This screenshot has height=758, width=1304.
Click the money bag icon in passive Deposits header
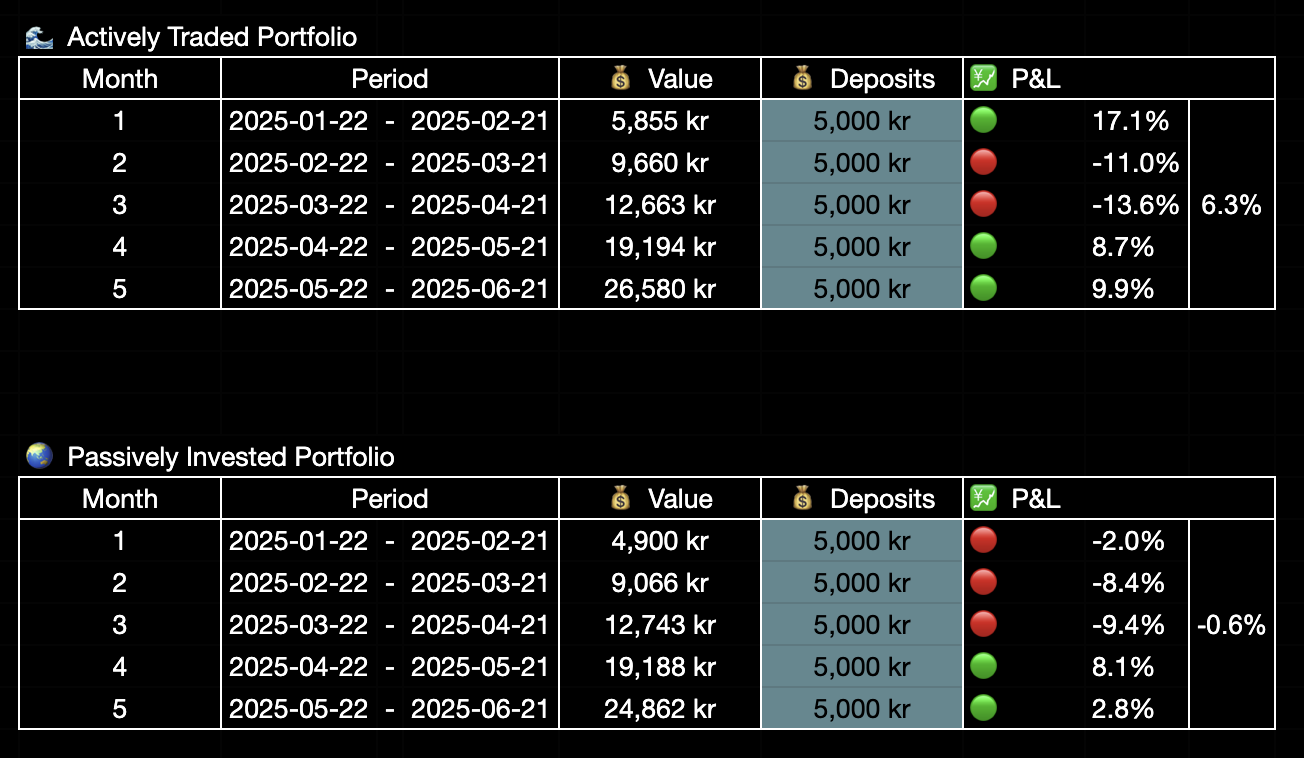point(803,498)
